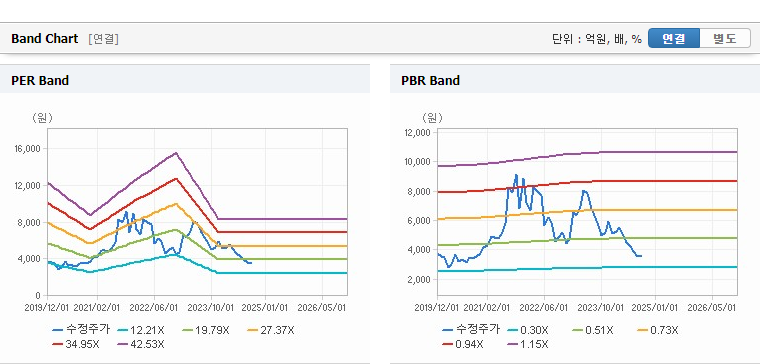Viewport: 760px width, 364px height.
Task: Toggle 27.37X legend series
Action: click(x=270, y=331)
